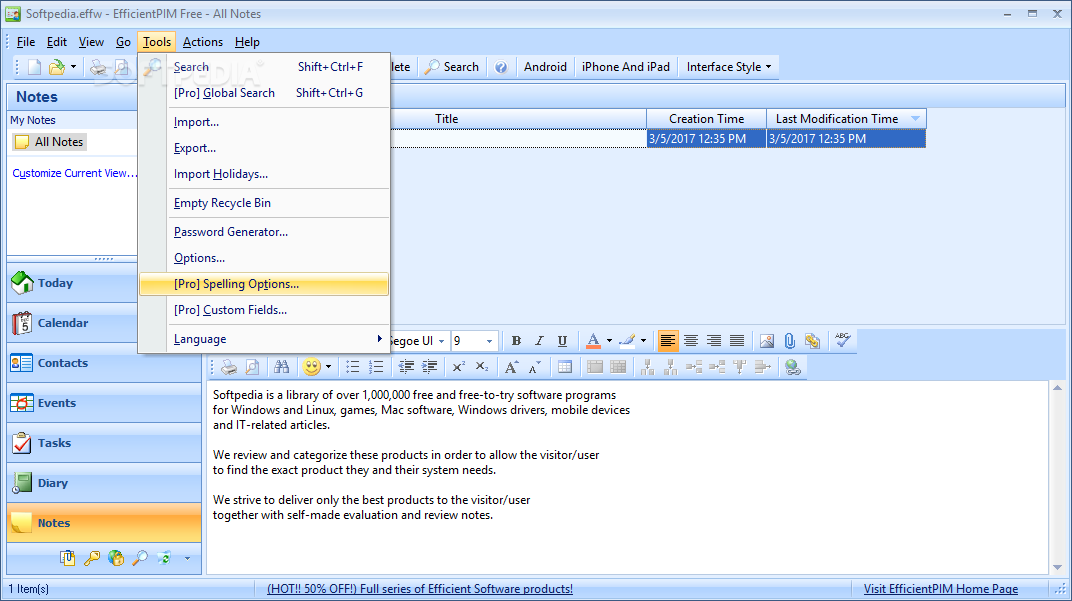The height and width of the screenshot is (601, 1072).
Task: Apply subscript formatting
Action: 482,367
